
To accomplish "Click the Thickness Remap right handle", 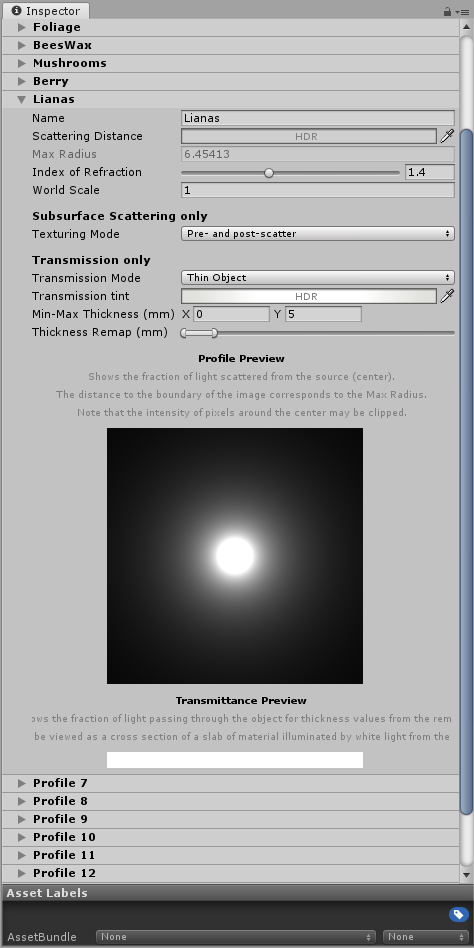I will point(214,333).
